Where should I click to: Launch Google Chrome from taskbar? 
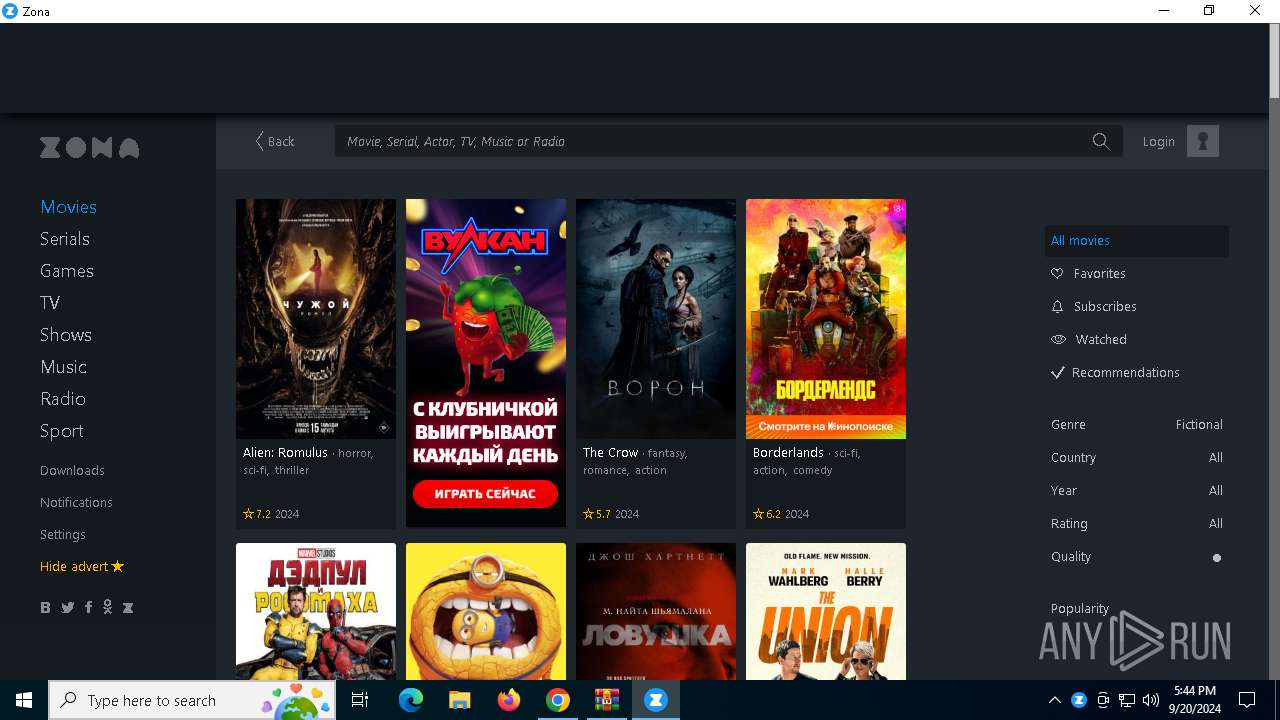click(557, 700)
